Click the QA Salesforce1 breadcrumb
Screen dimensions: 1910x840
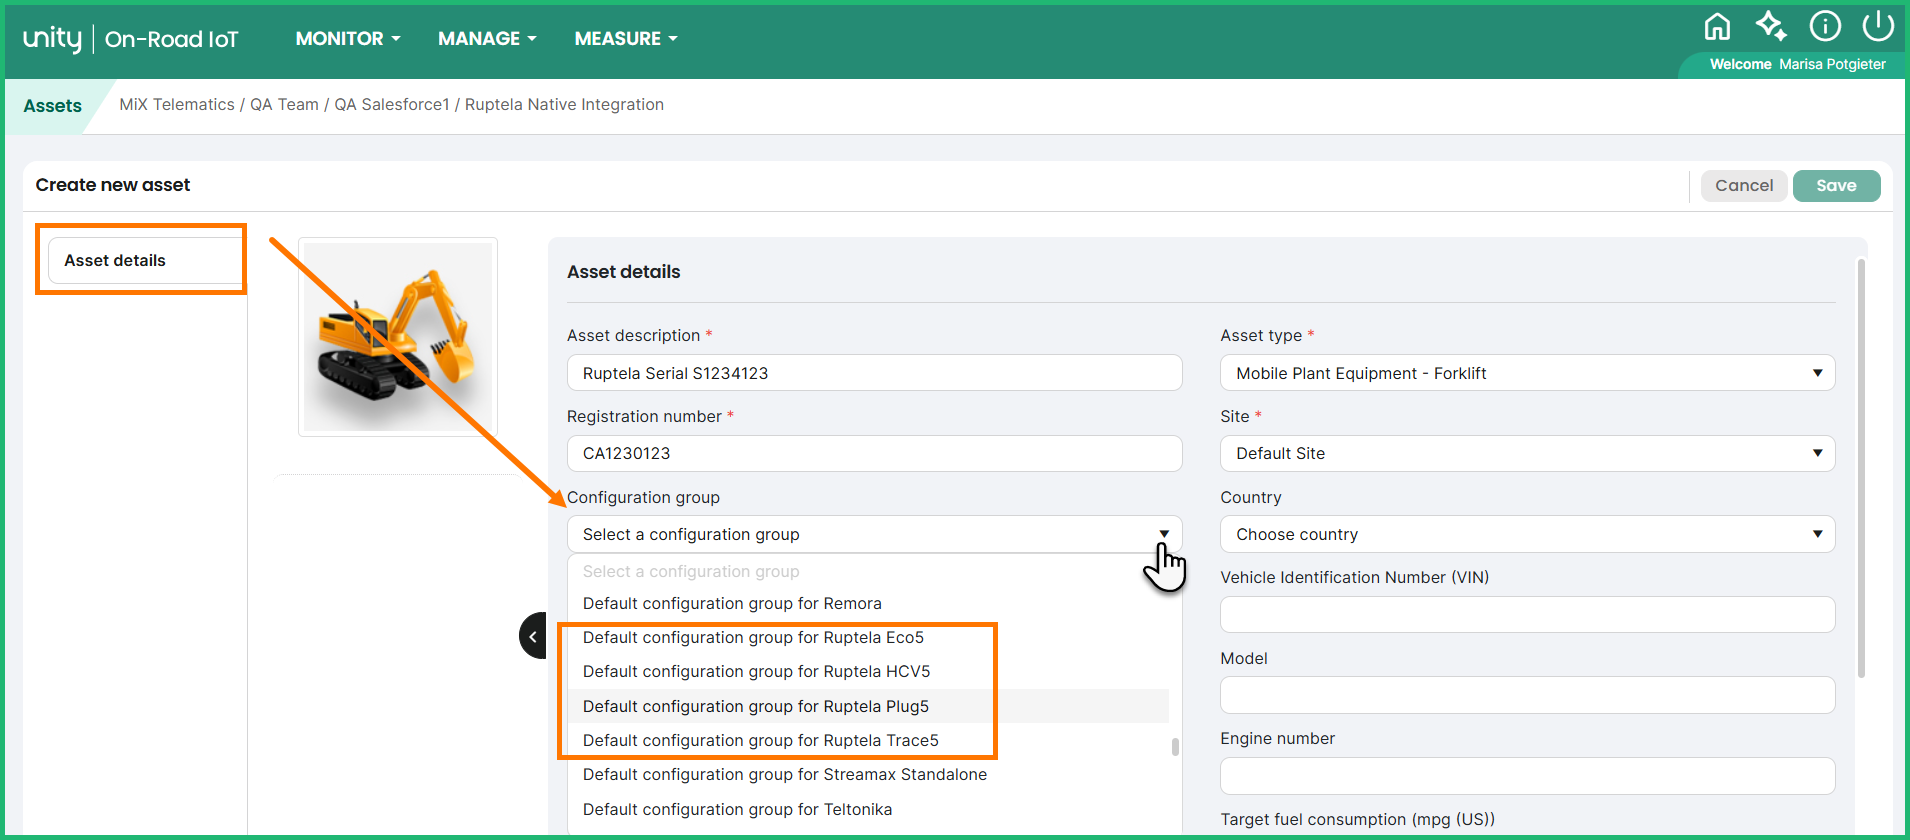[x=392, y=105]
